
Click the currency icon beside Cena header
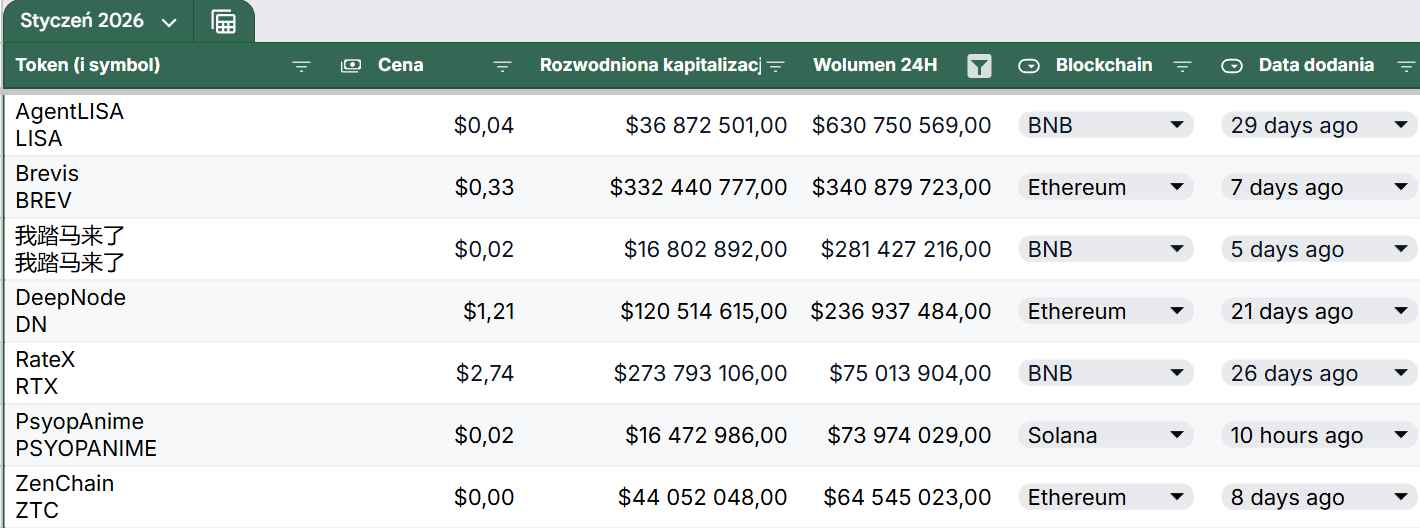(351, 66)
